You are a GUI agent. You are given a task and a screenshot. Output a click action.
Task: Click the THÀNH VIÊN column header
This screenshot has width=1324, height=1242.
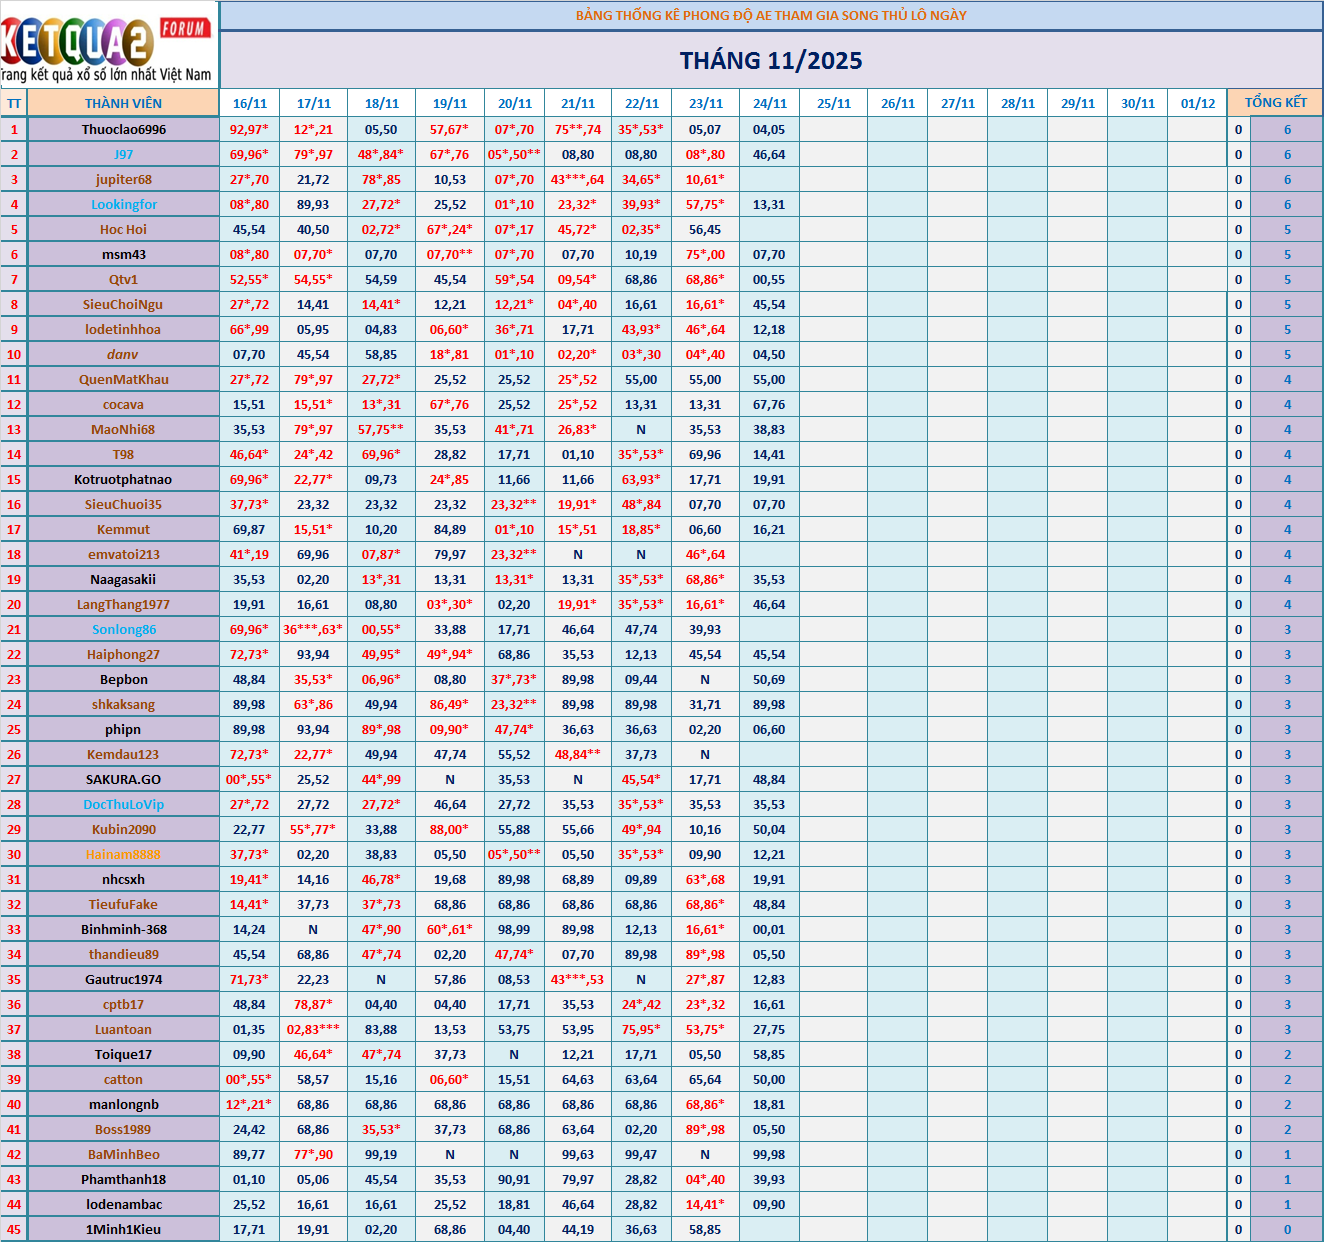click(x=123, y=103)
